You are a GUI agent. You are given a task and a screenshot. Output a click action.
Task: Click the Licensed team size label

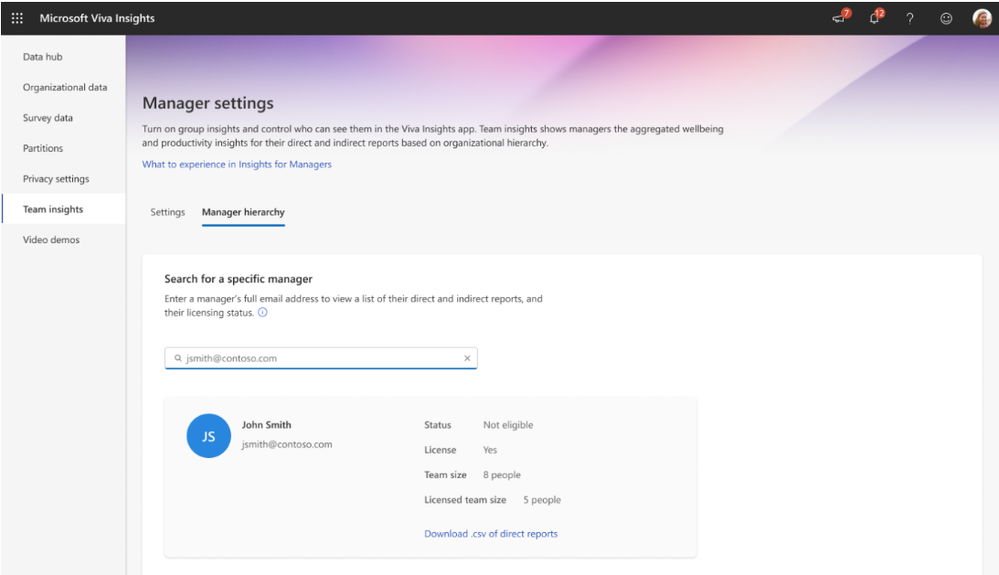coord(465,500)
